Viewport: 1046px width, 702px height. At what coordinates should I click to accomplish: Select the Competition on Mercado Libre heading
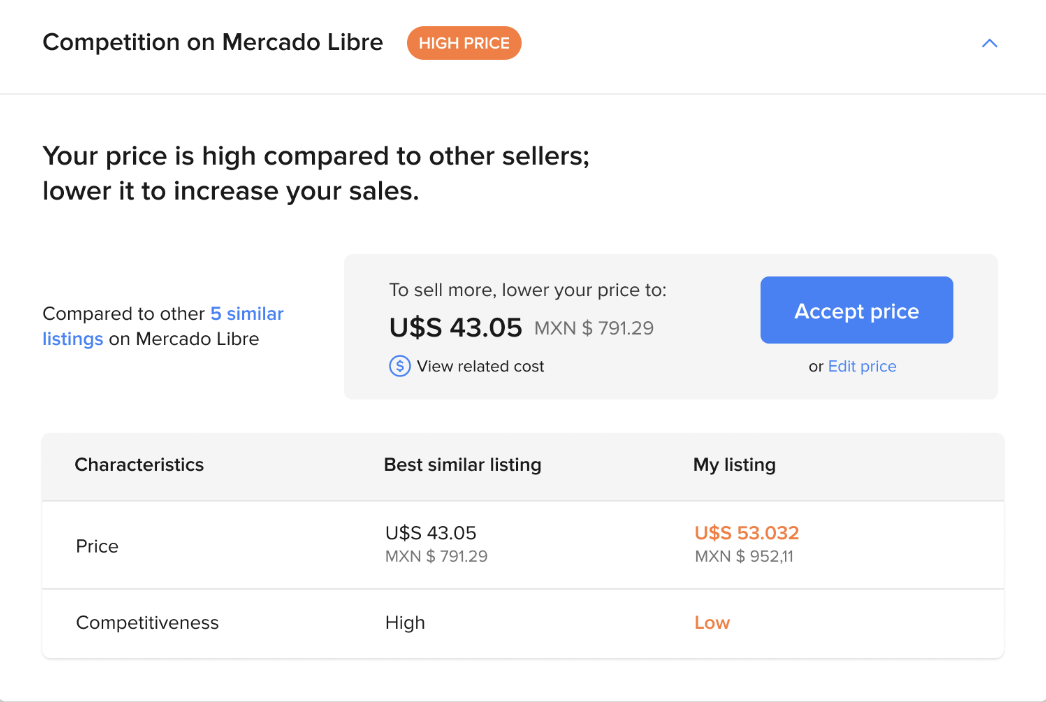(x=213, y=42)
